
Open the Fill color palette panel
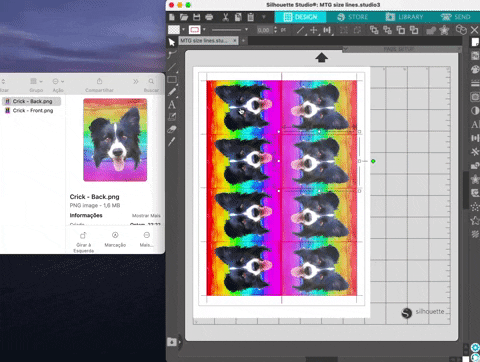point(475,69)
